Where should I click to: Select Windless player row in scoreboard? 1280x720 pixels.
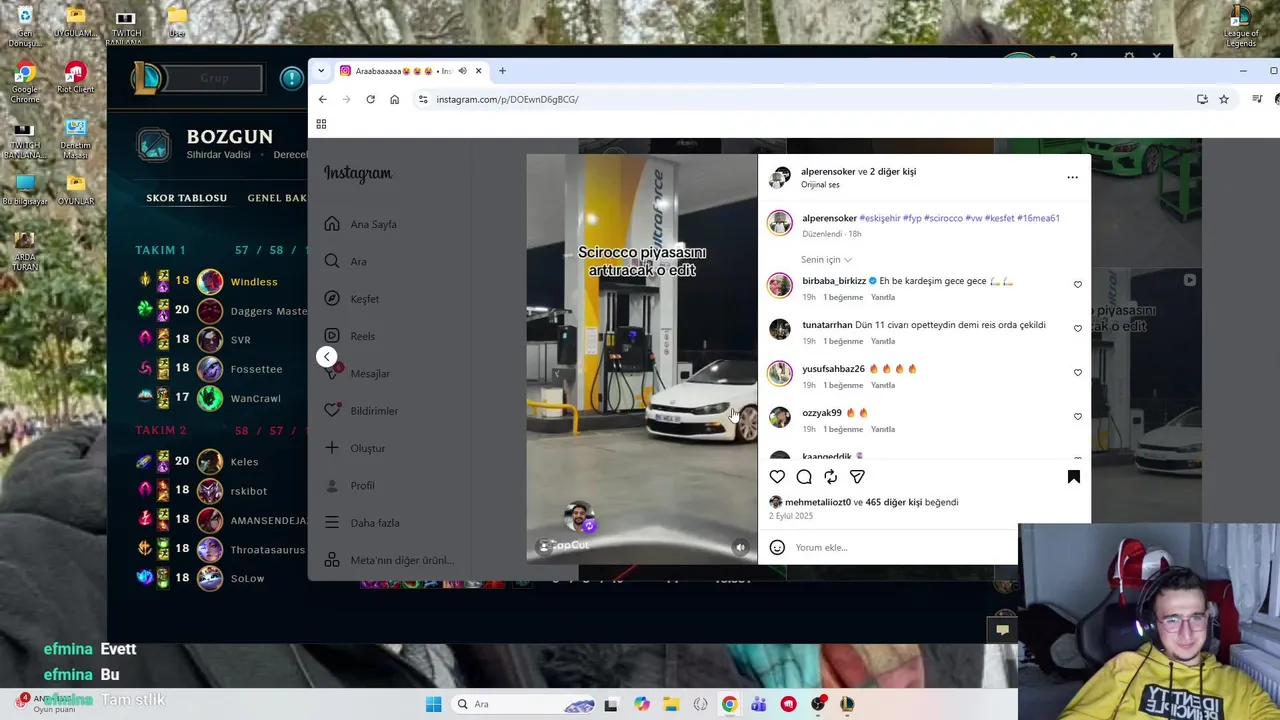[x=222, y=282]
